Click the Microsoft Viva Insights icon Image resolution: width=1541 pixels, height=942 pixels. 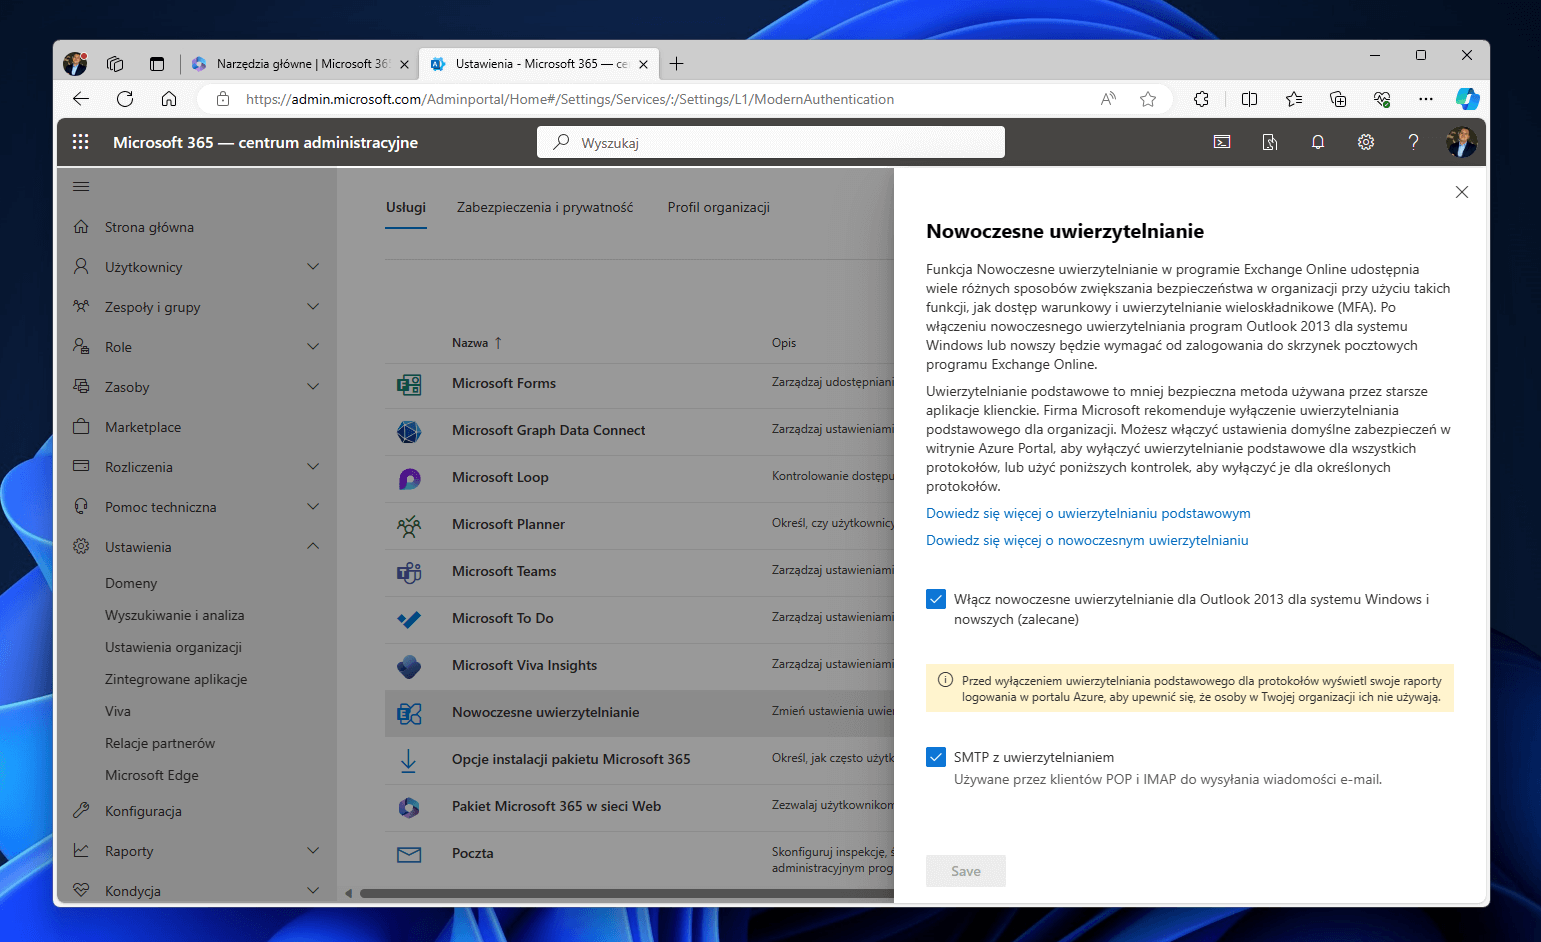pos(409,666)
